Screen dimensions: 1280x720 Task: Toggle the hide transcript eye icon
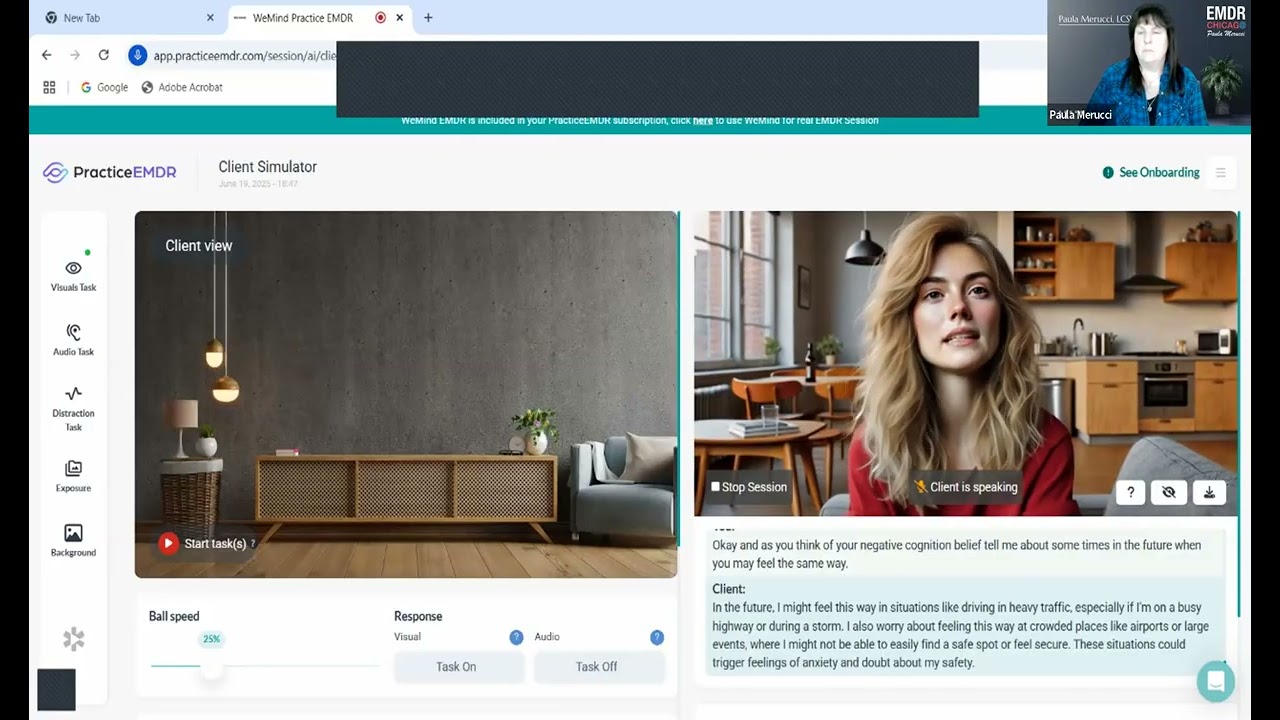pyautogui.click(x=1169, y=492)
